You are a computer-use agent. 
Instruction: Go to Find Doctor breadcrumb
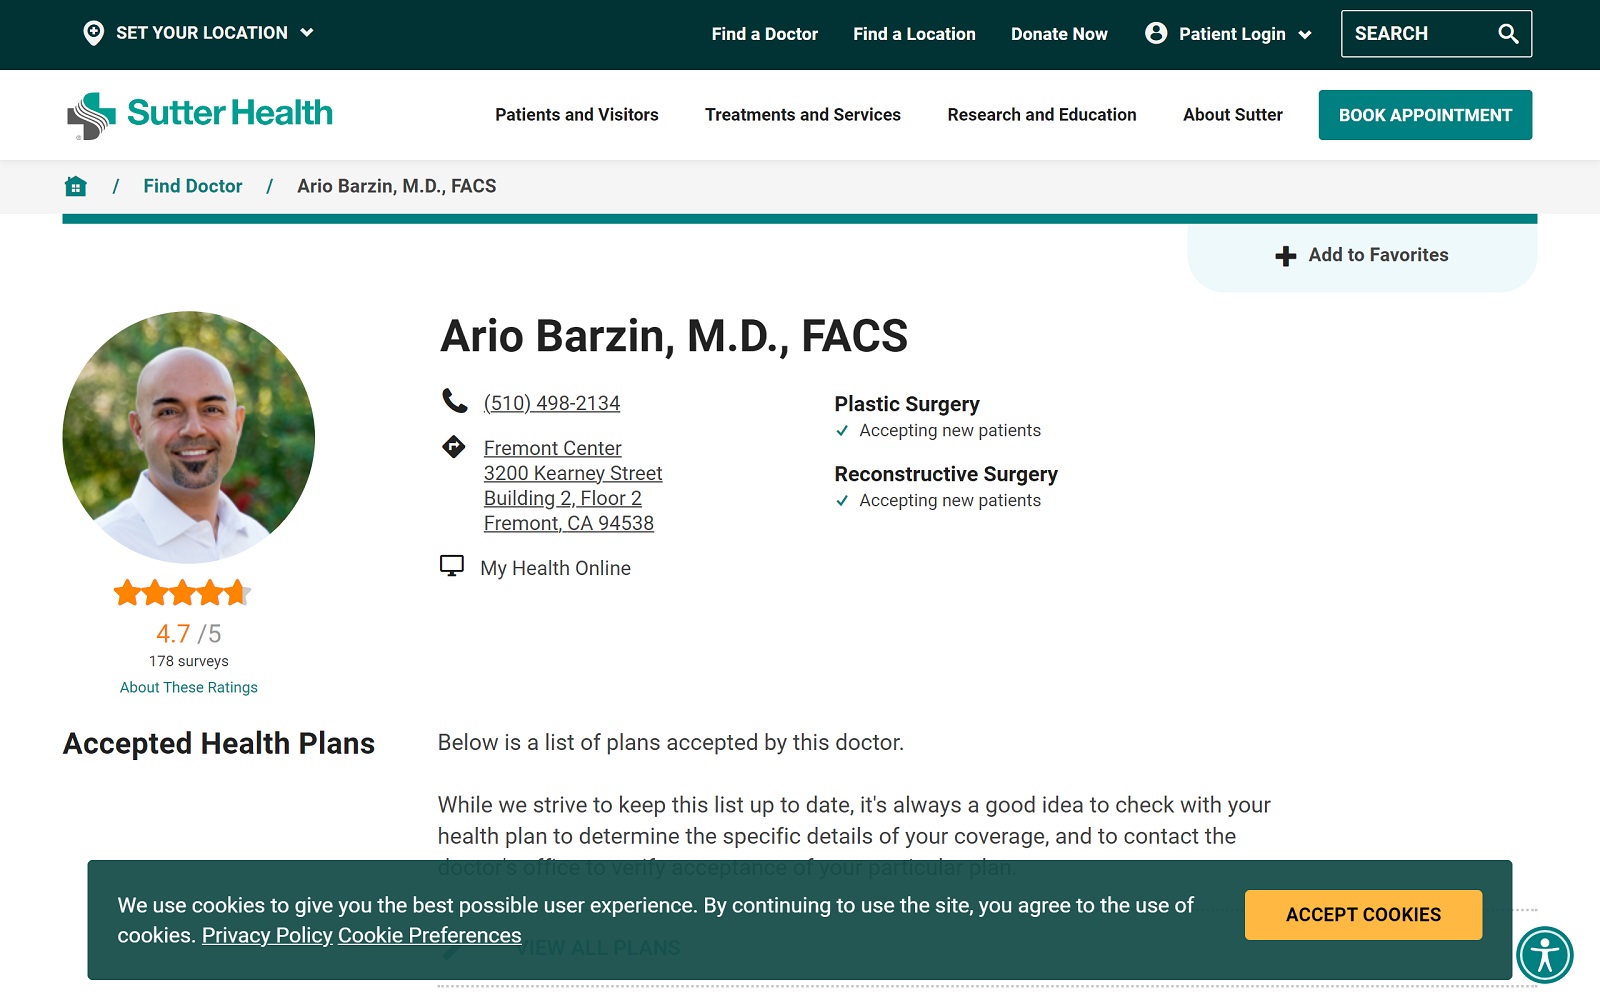[193, 186]
